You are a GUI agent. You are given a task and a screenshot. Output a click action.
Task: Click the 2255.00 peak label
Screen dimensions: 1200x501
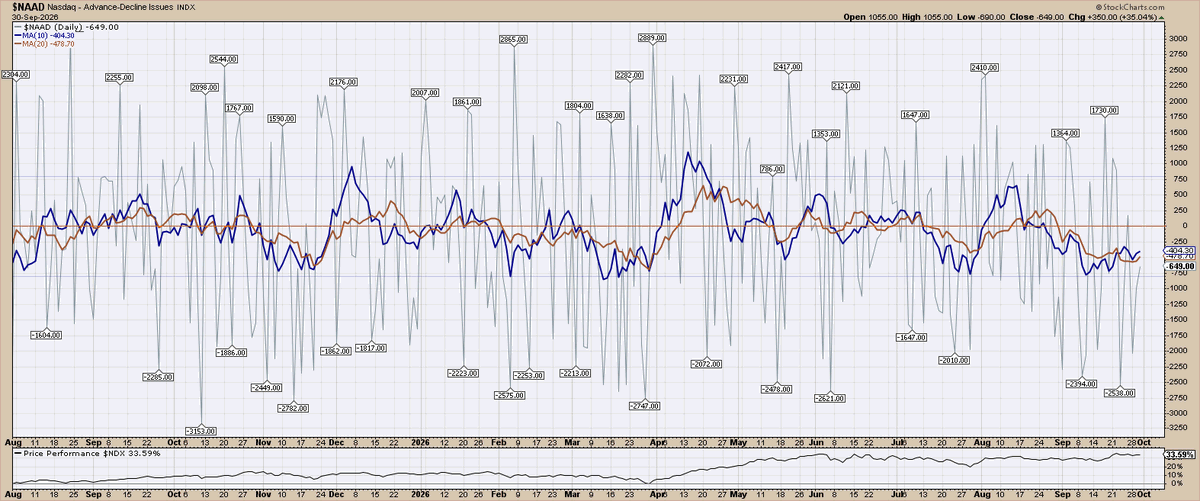coord(119,78)
